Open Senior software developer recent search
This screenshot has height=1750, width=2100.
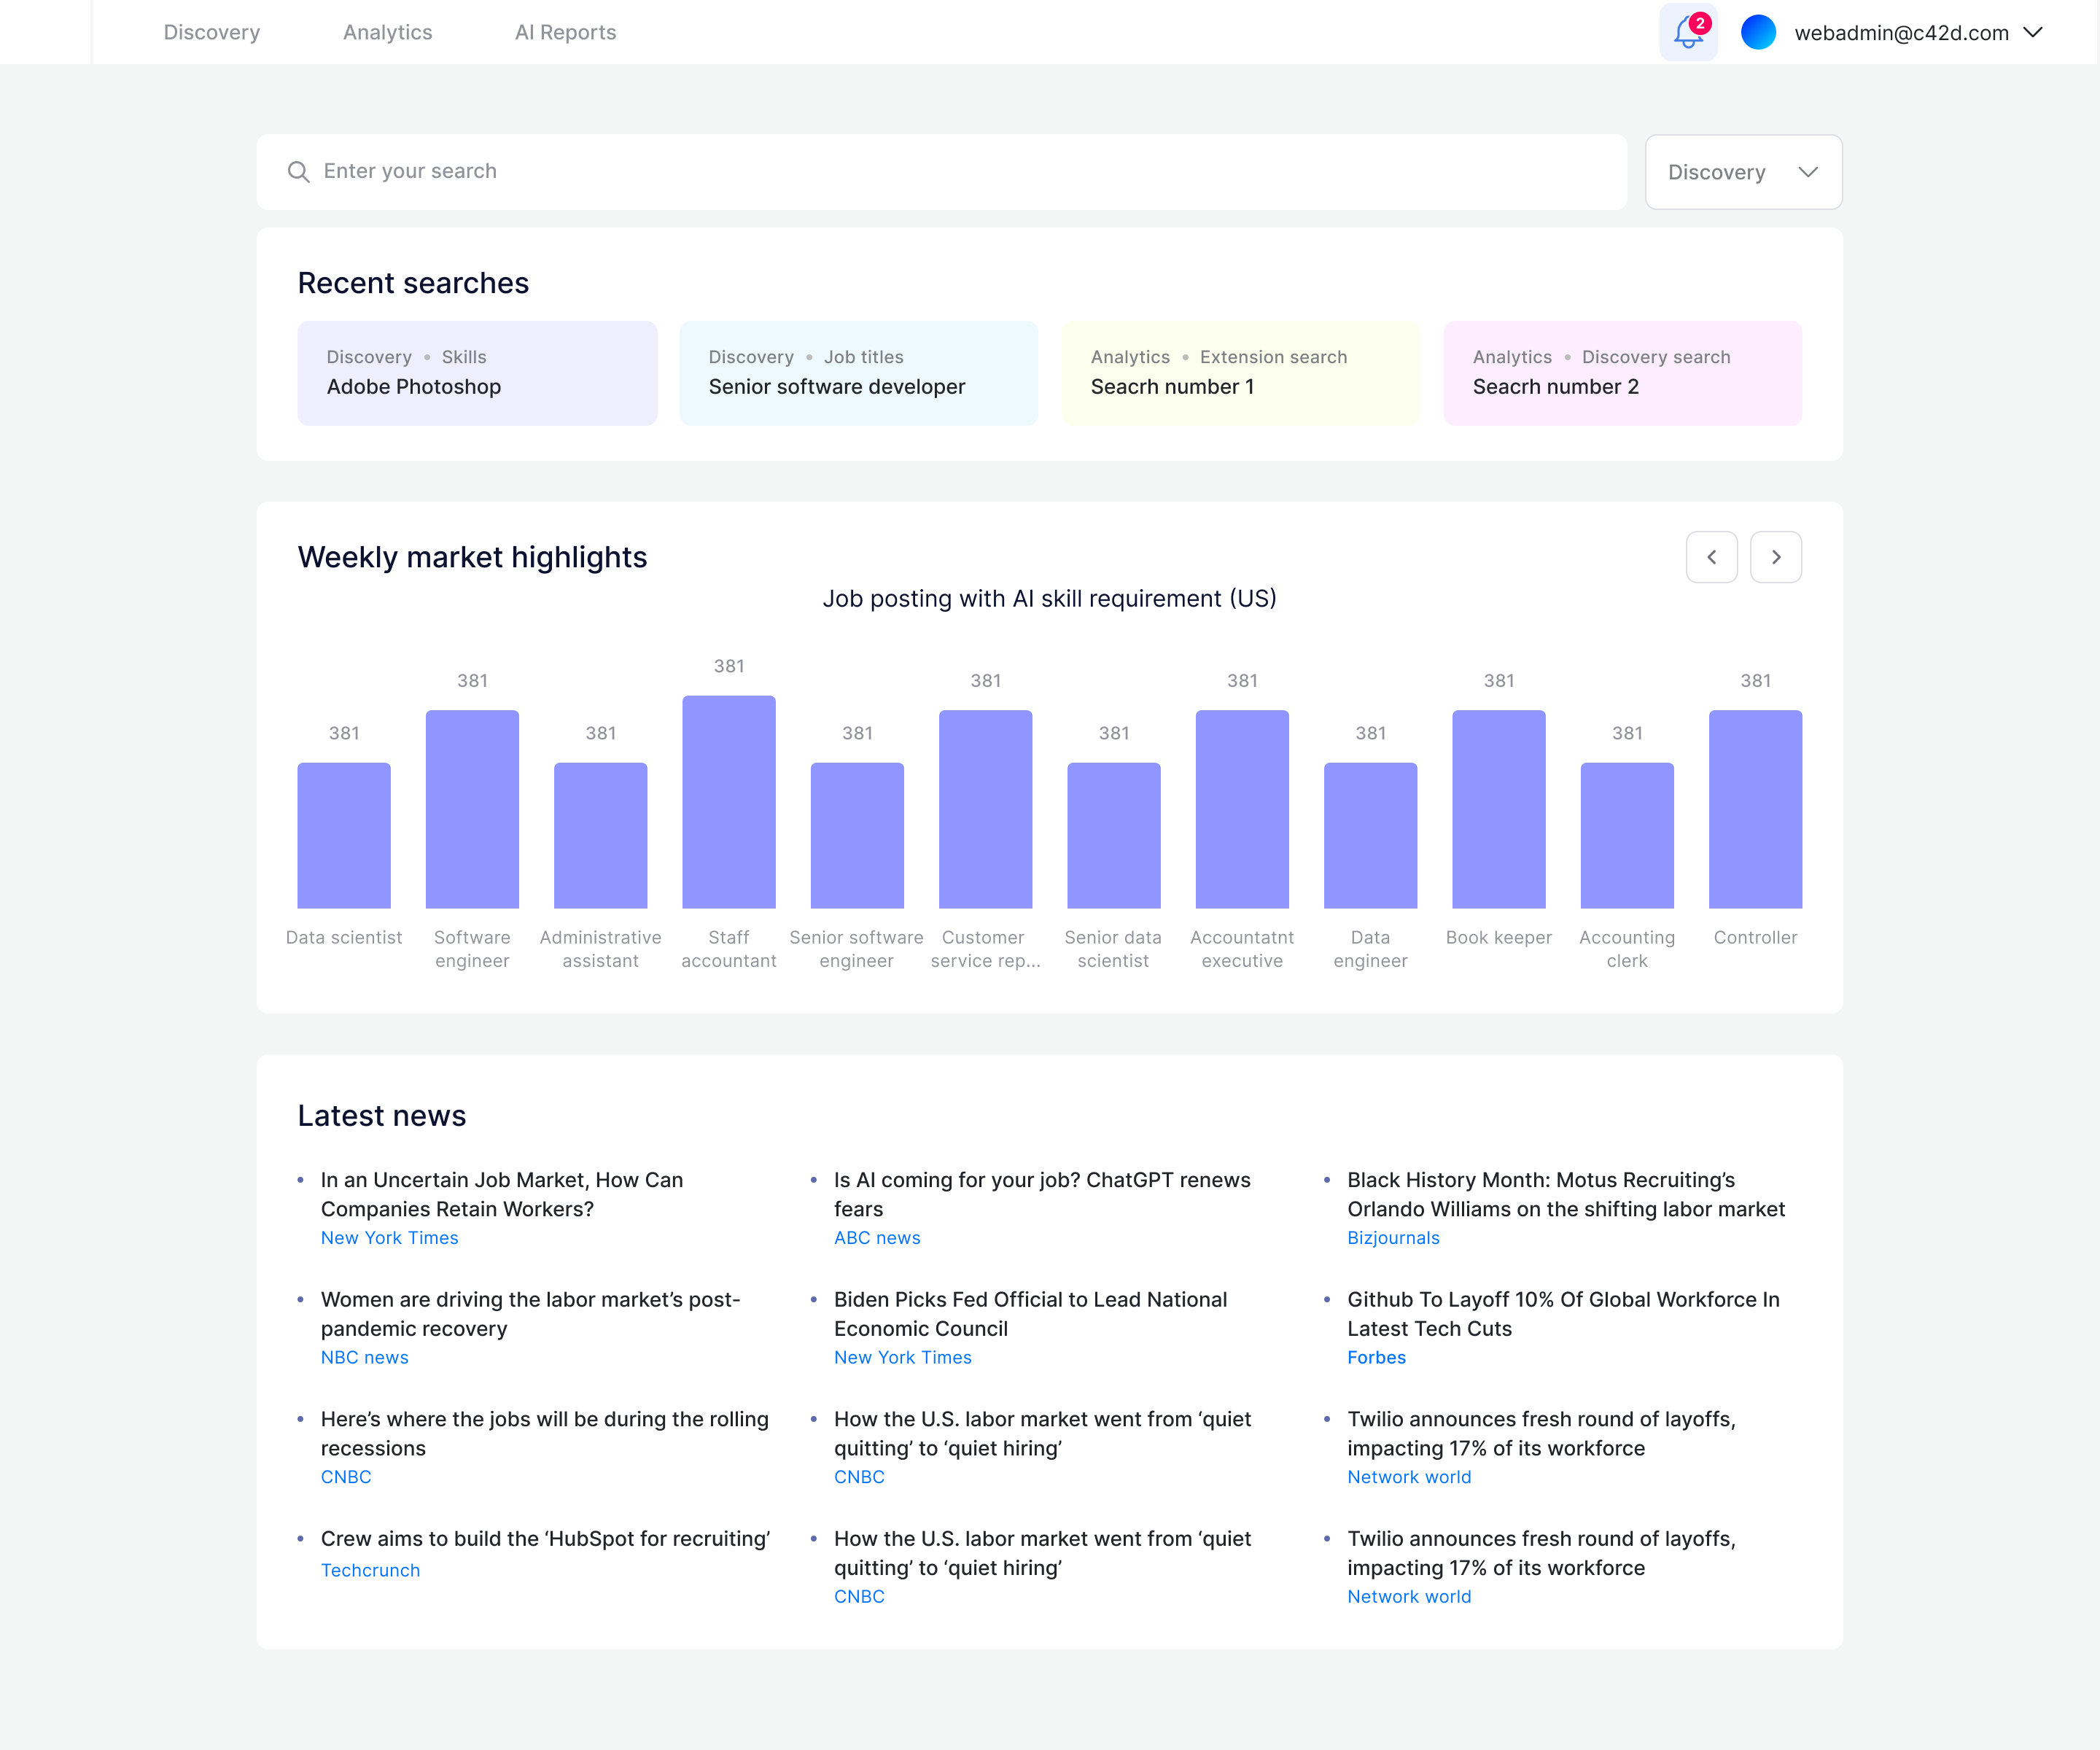pyautogui.click(x=859, y=373)
